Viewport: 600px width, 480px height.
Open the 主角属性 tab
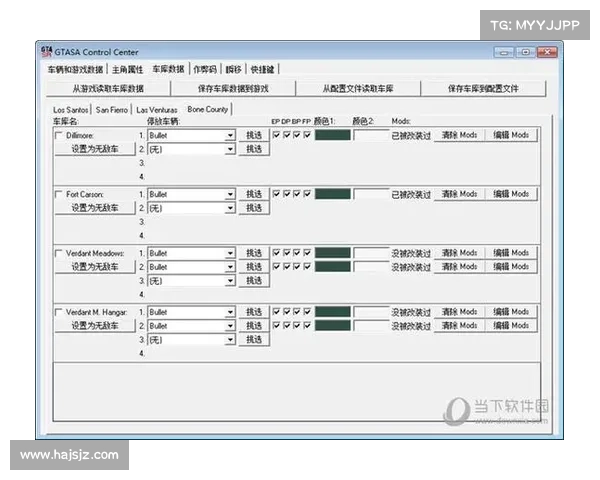point(127,69)
